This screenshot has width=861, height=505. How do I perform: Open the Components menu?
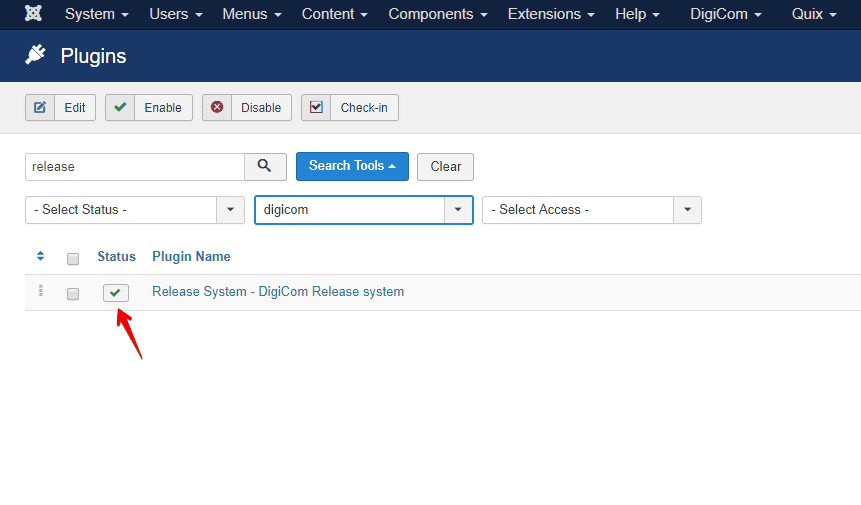click(438, 14)
